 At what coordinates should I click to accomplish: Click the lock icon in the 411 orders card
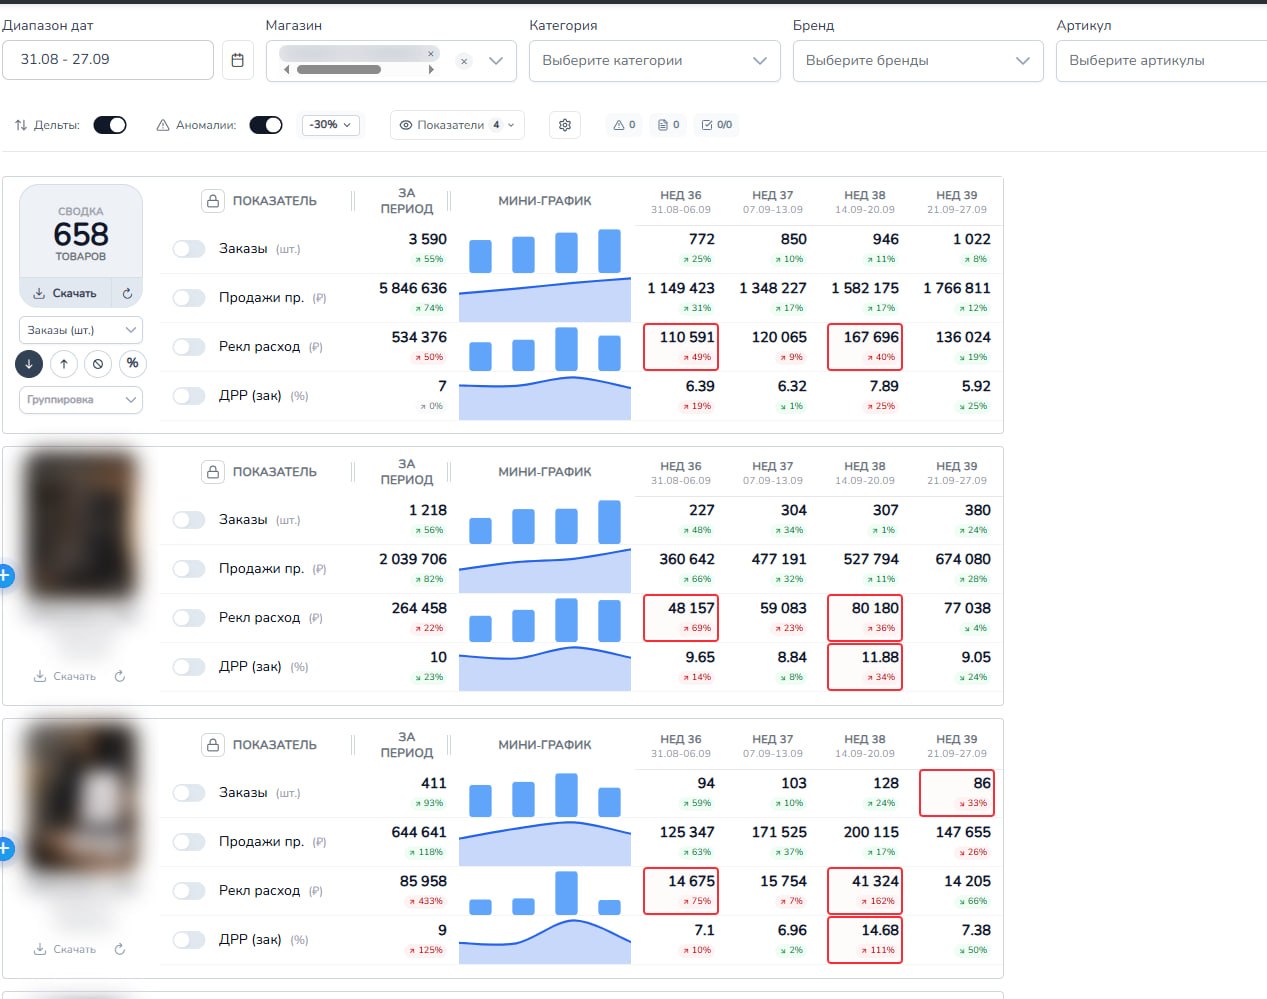(x=213, y=745)
